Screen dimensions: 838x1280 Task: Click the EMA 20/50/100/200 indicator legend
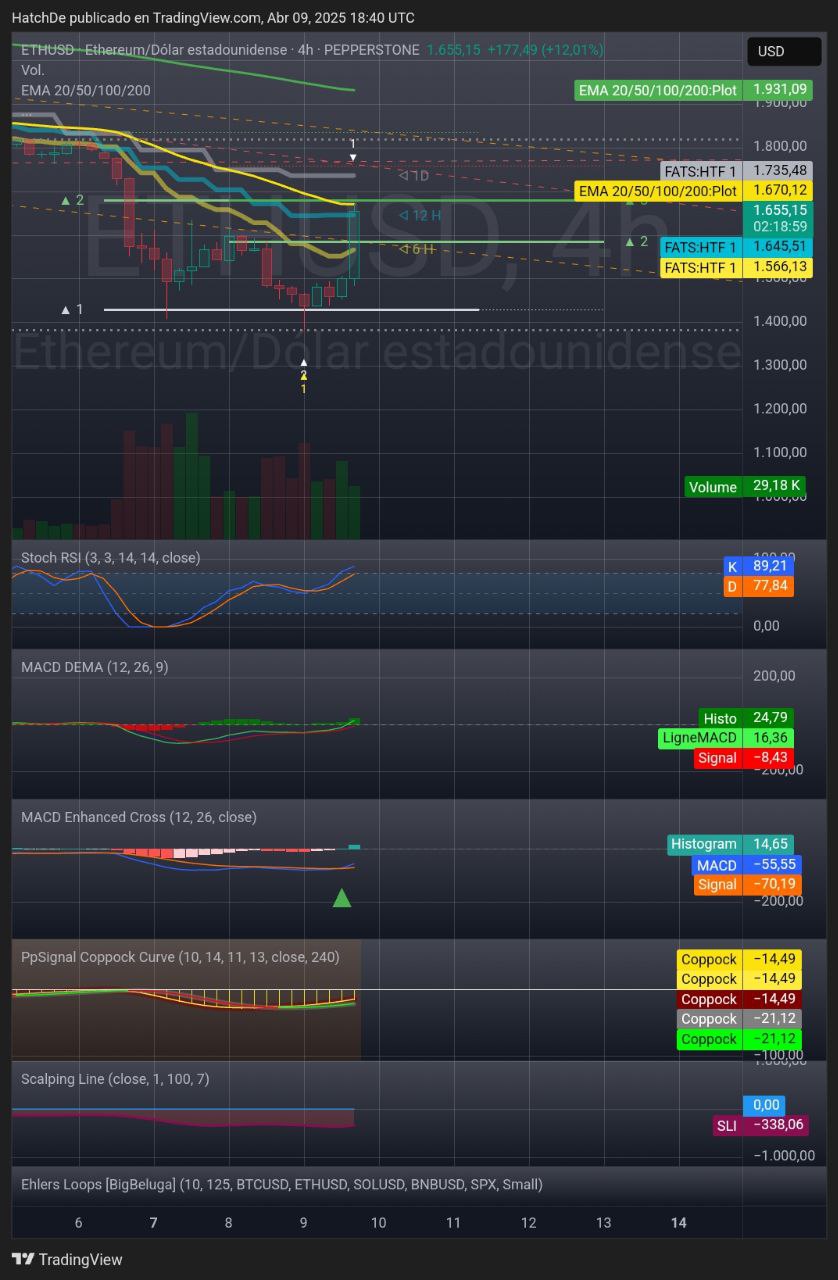click(x=86, y=90)
